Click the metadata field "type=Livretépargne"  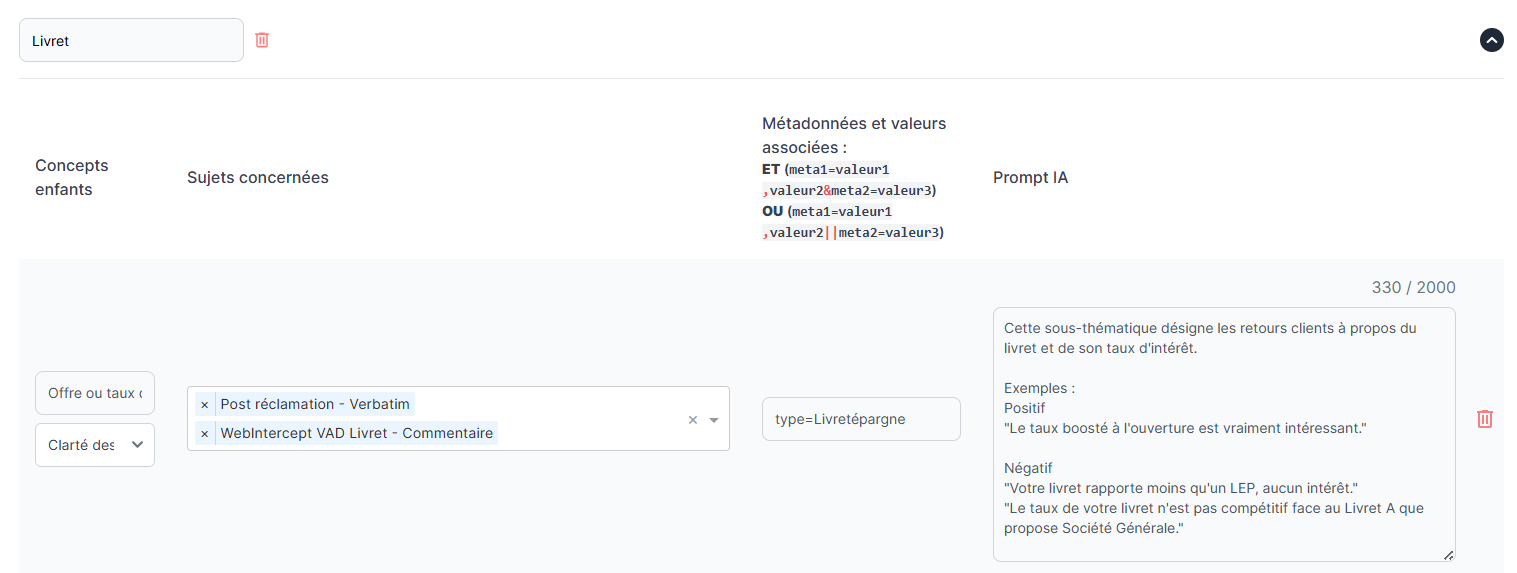(x=860, y=419)
